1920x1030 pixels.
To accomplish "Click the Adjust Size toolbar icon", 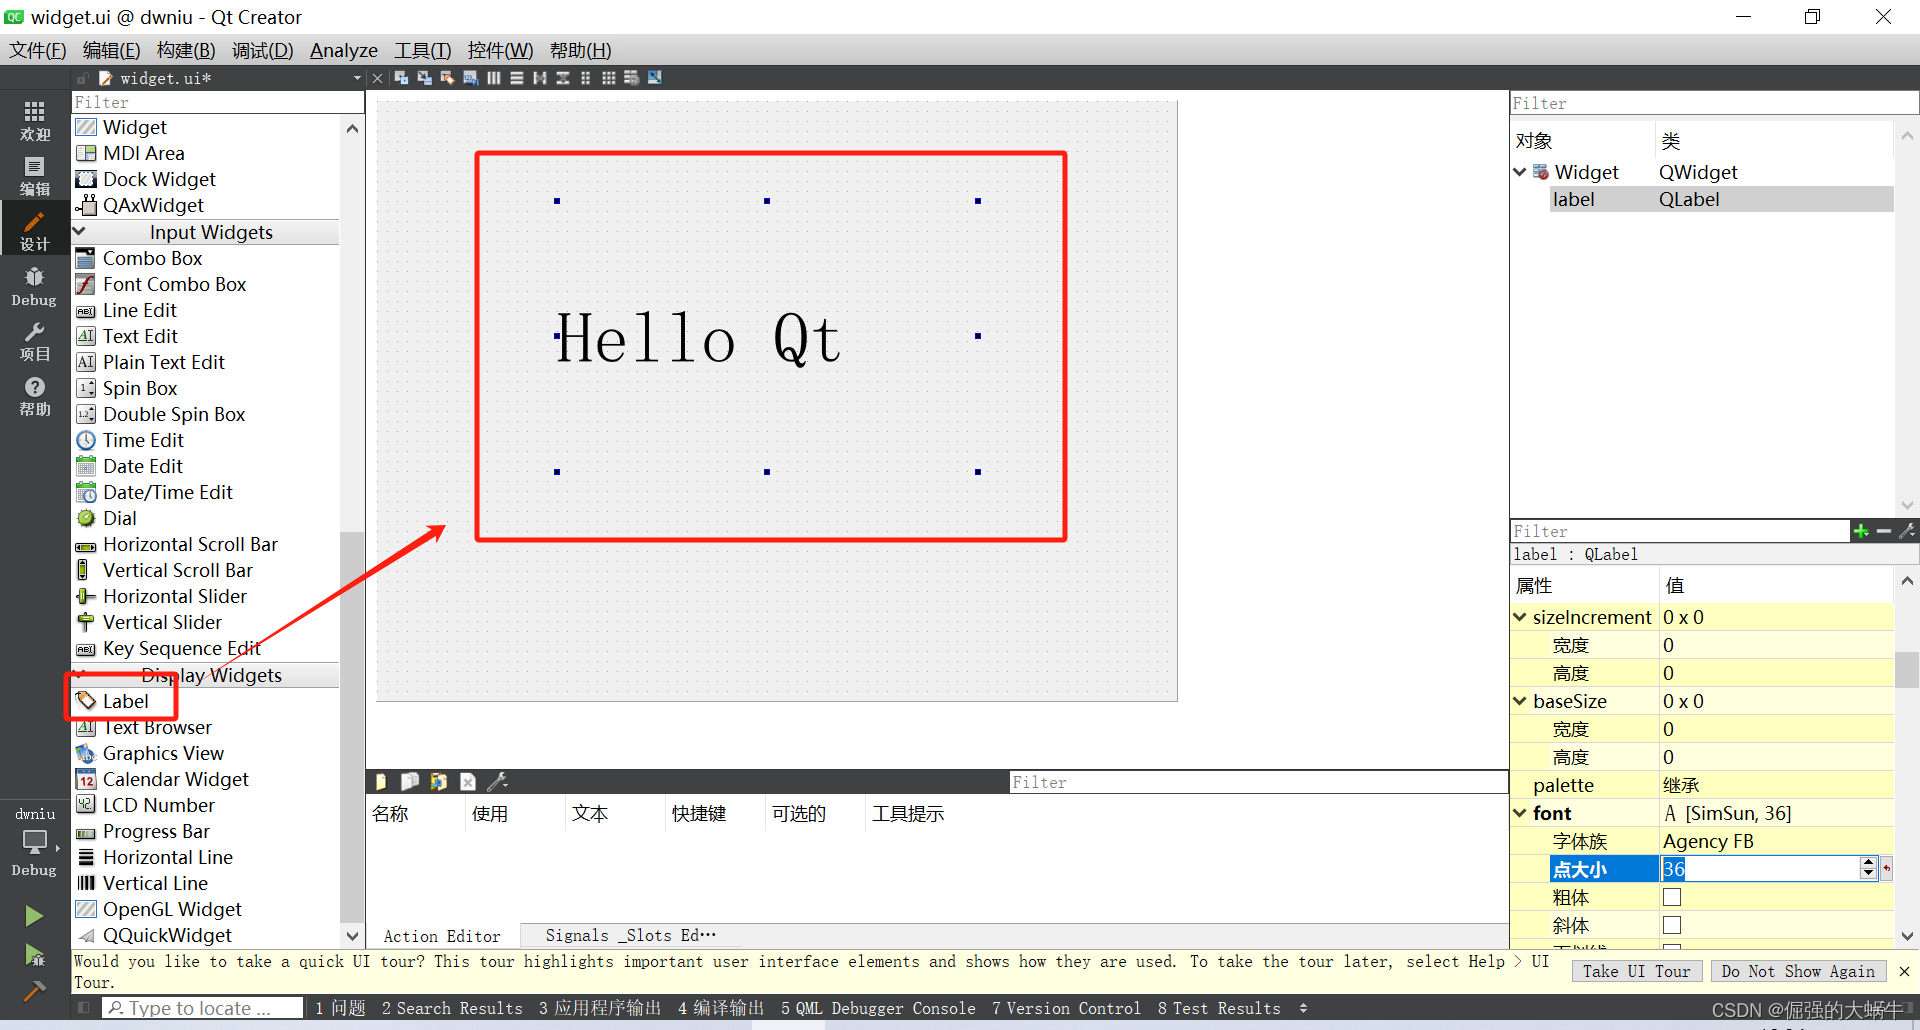I will (654, 78).
